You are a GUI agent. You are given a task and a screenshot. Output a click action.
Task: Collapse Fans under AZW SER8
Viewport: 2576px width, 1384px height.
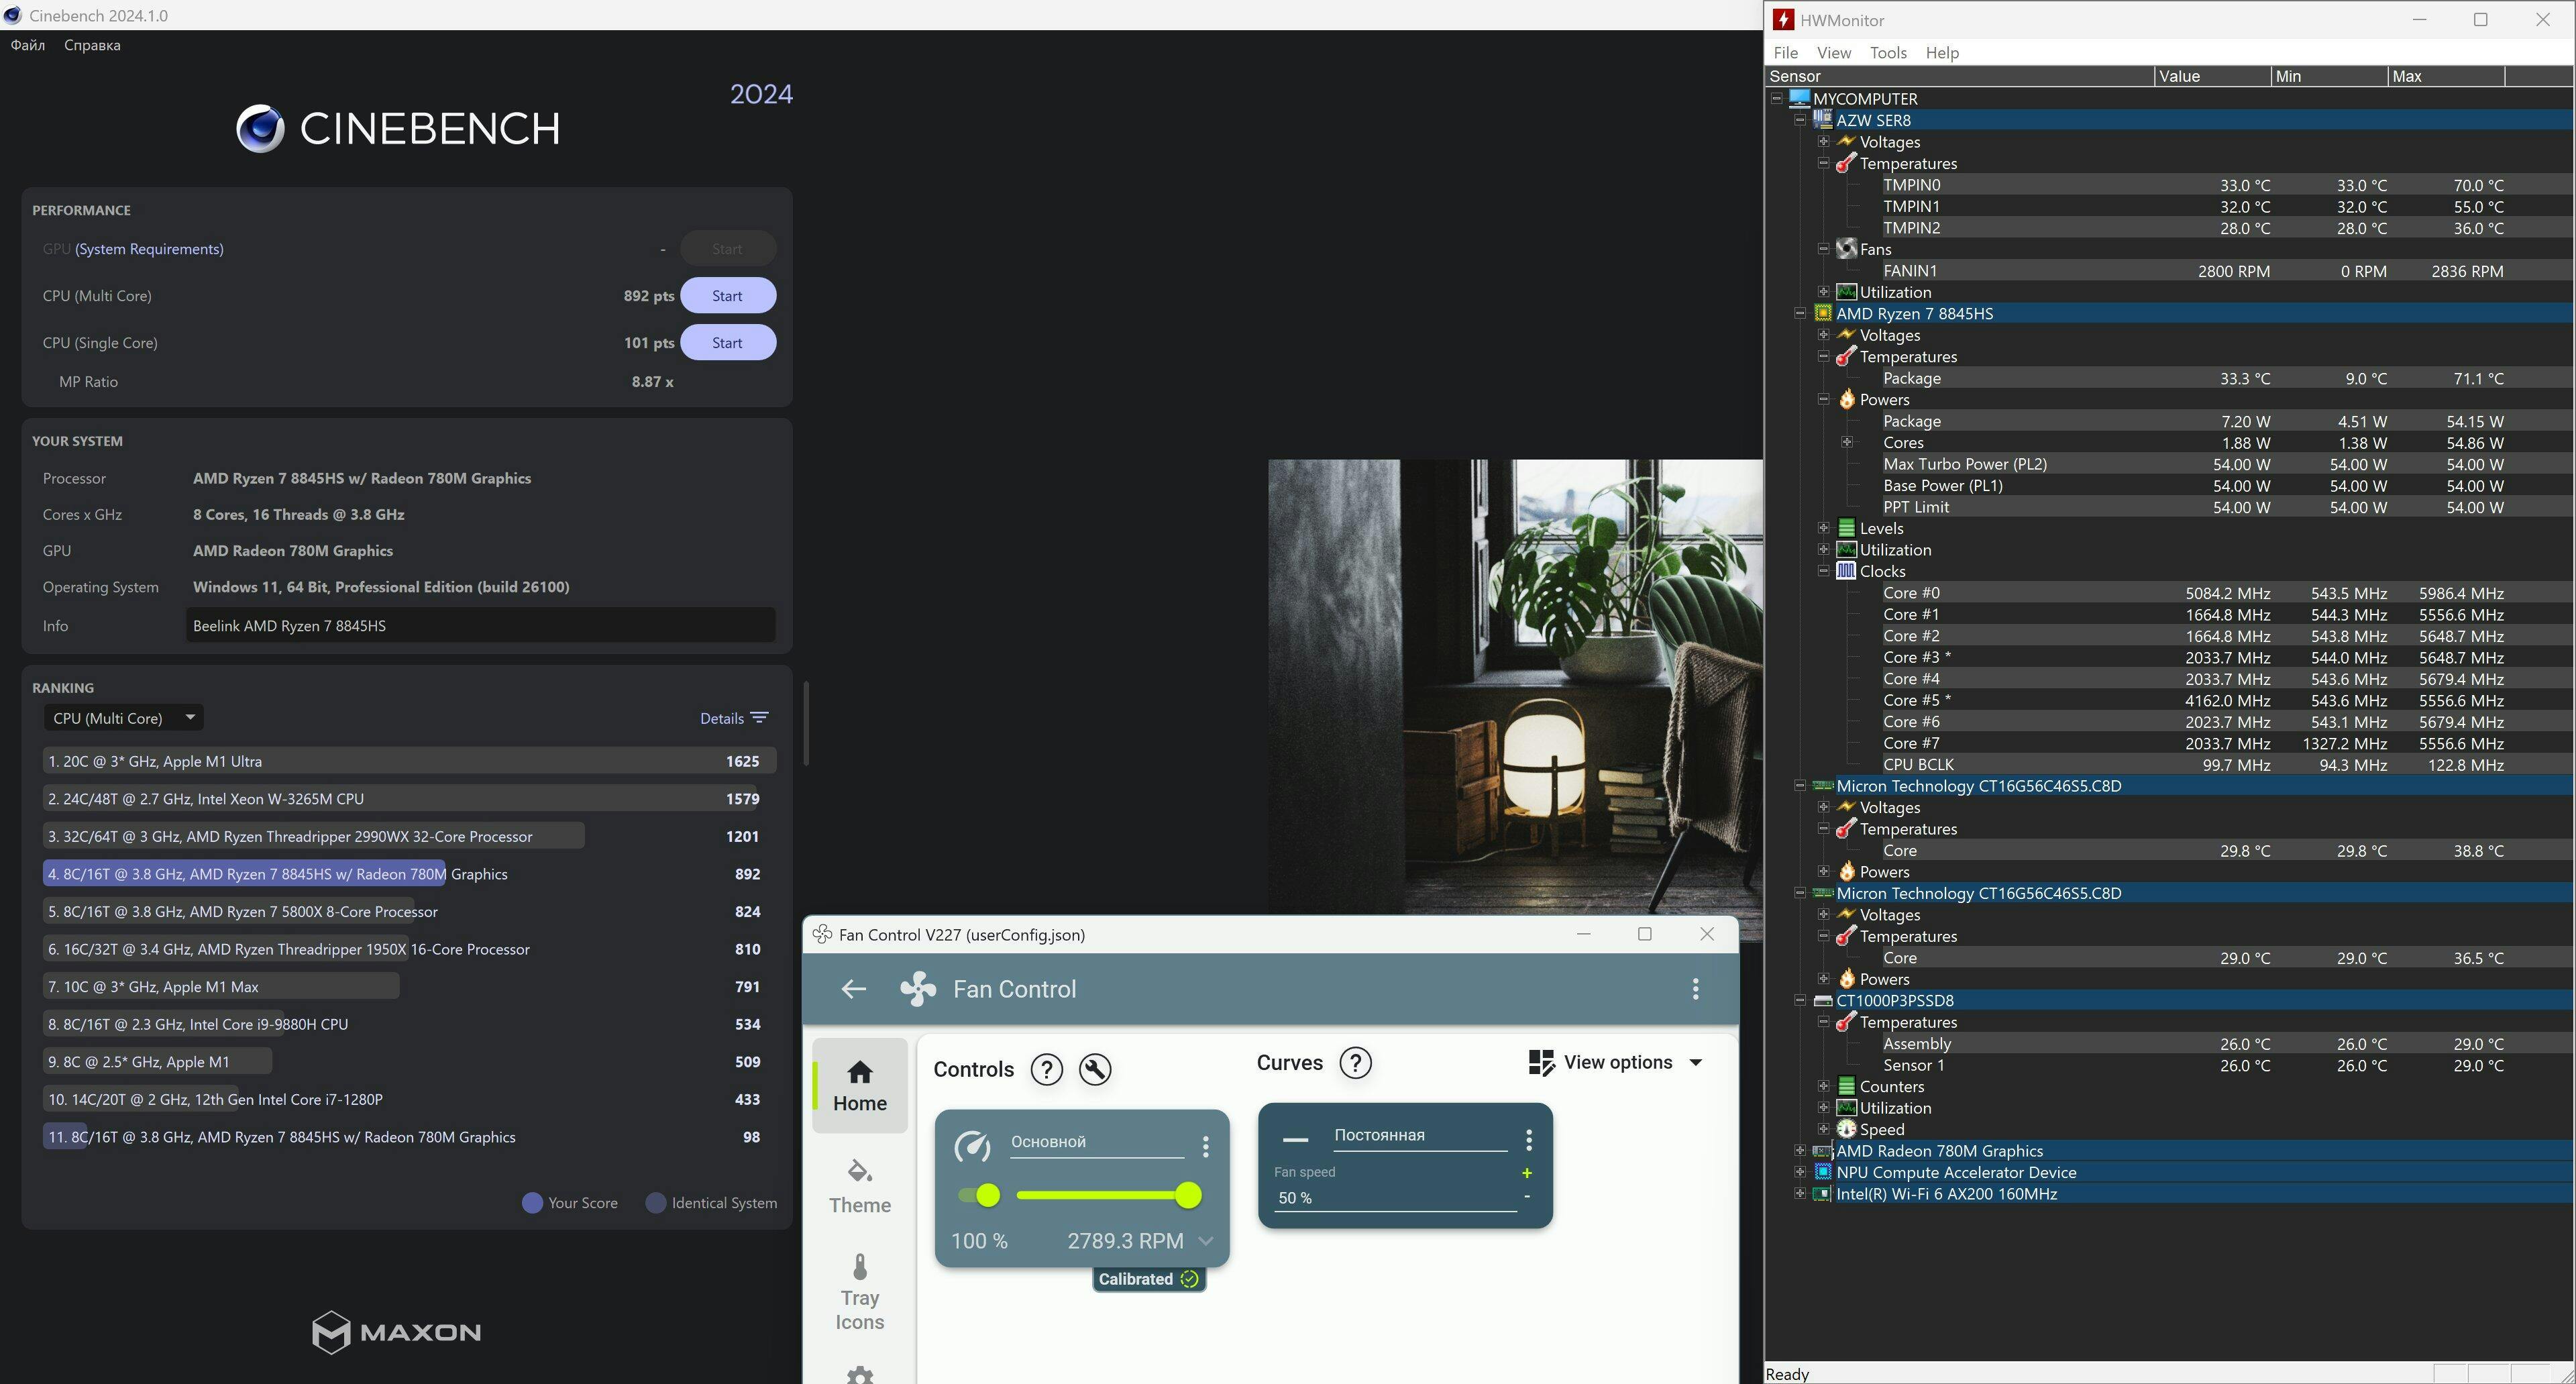click(1823, 249)
